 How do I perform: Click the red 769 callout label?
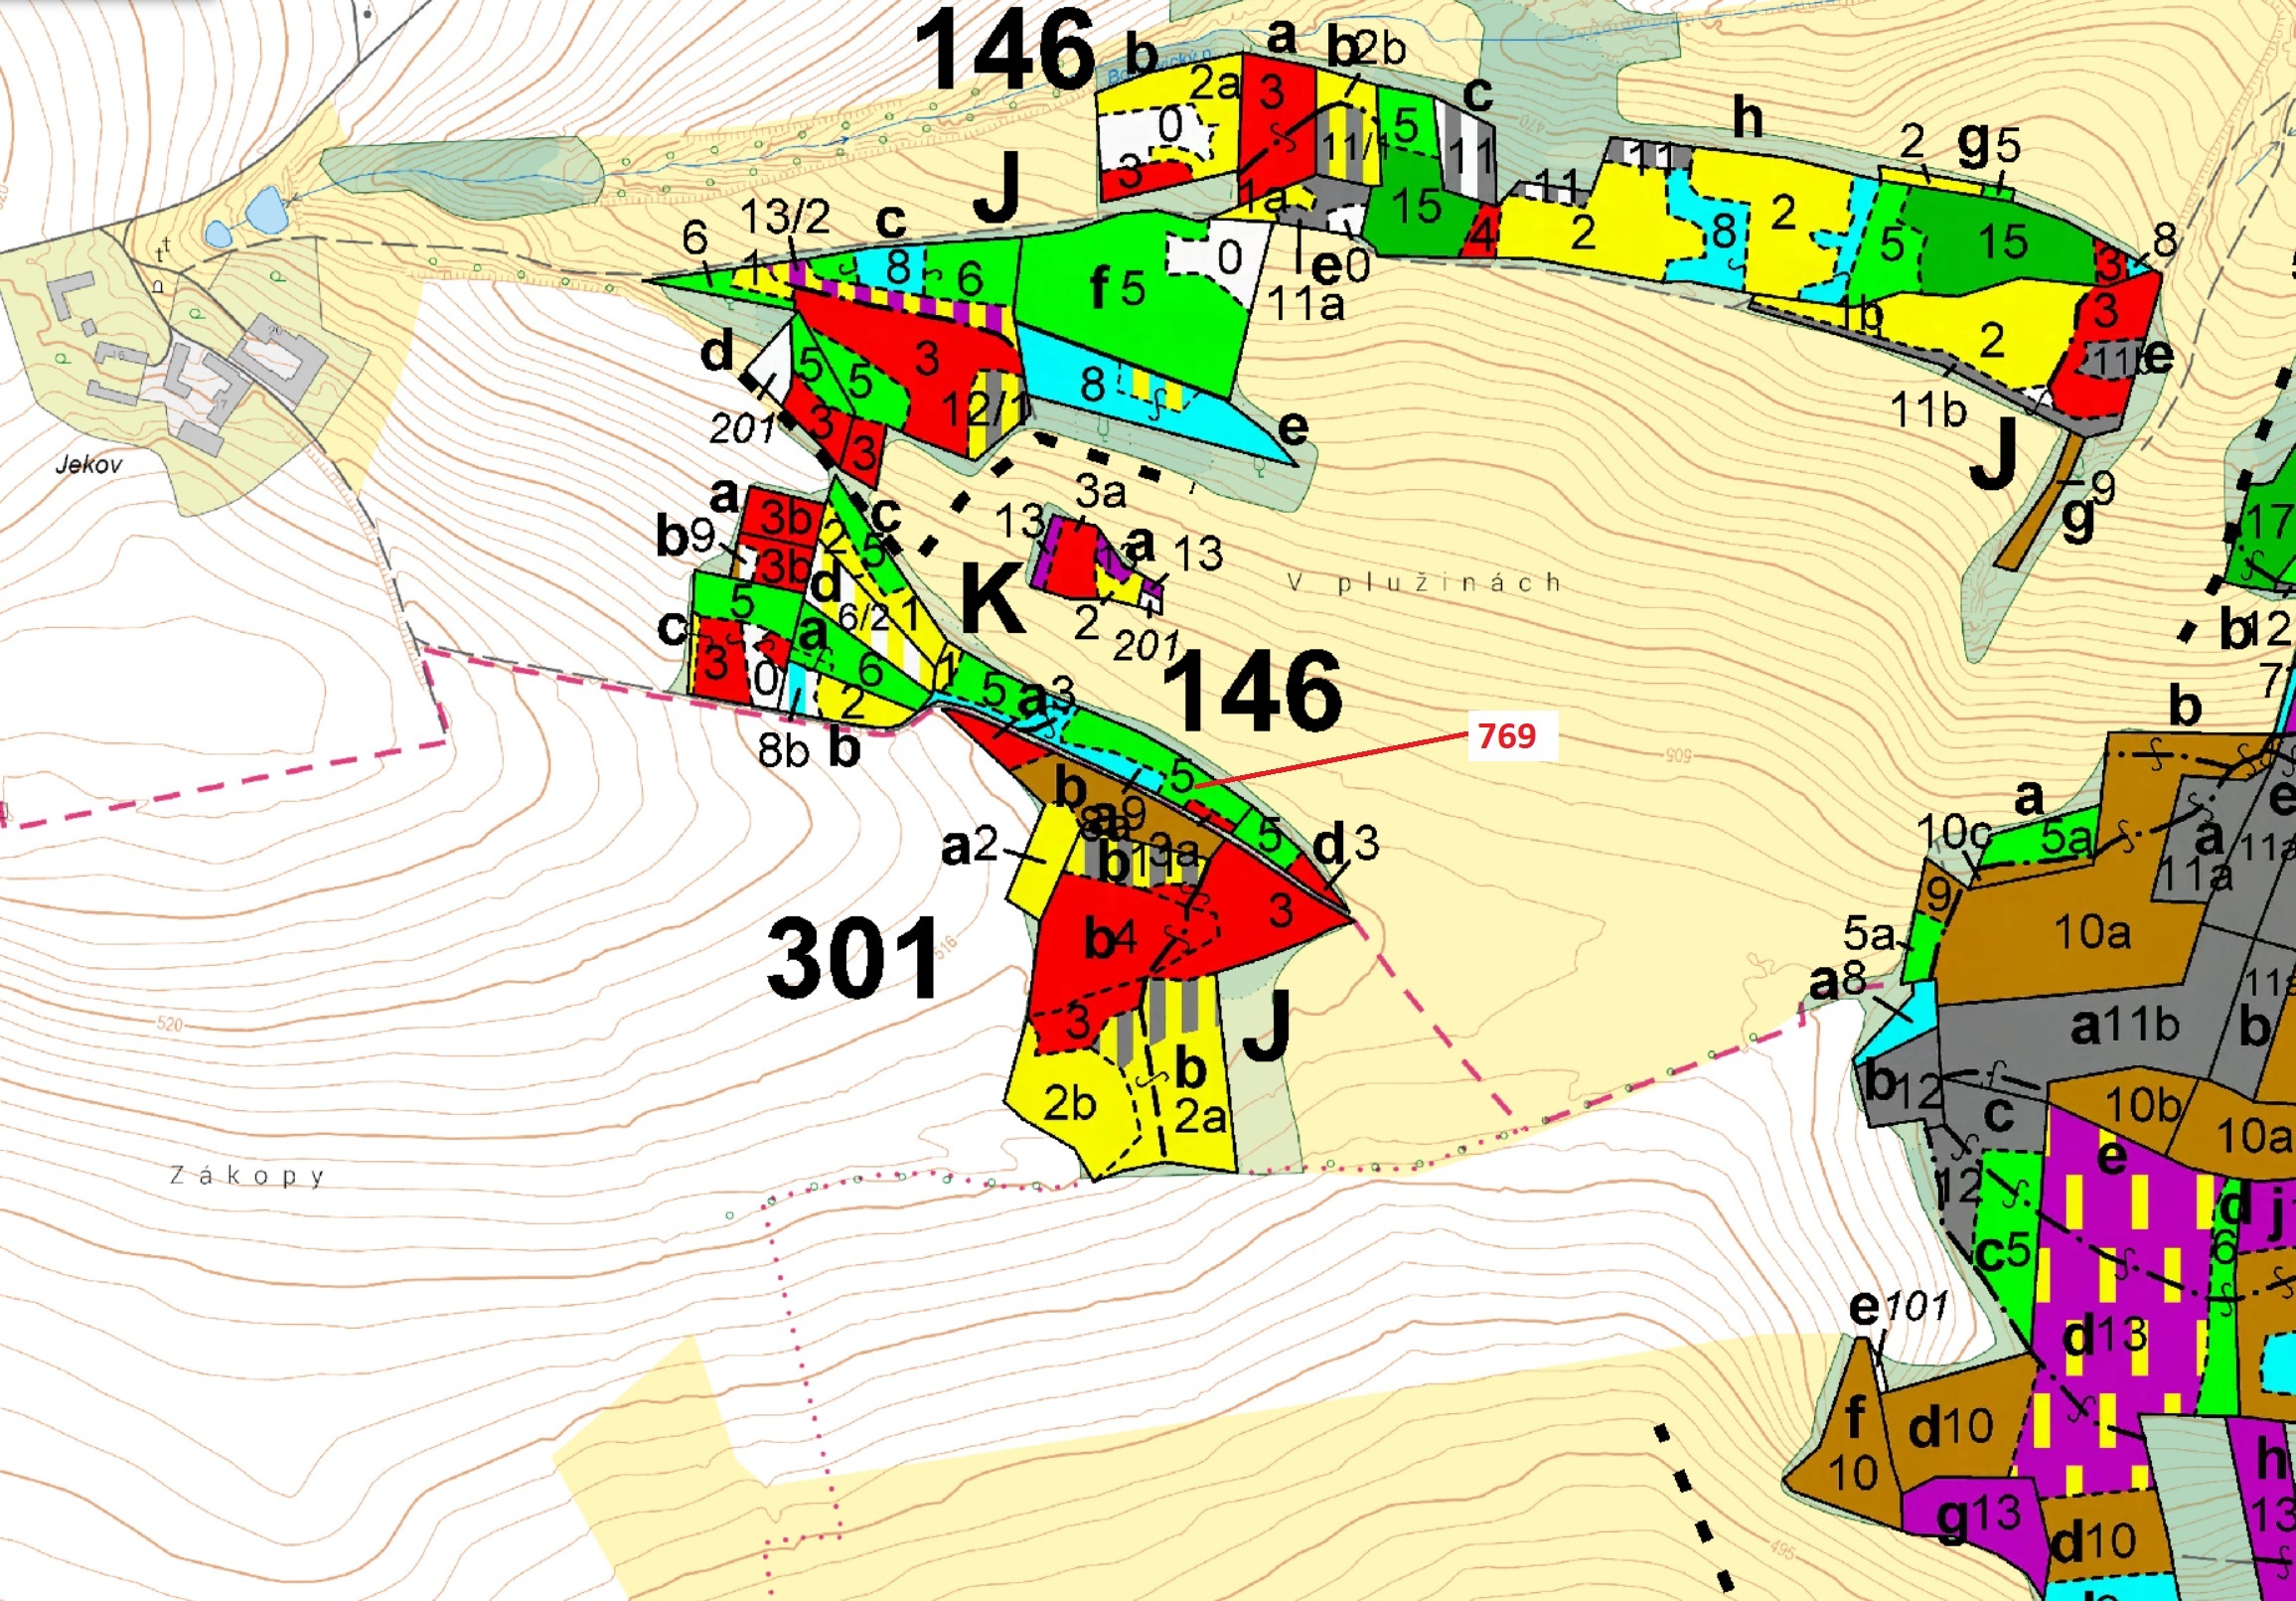[1506, 735]
